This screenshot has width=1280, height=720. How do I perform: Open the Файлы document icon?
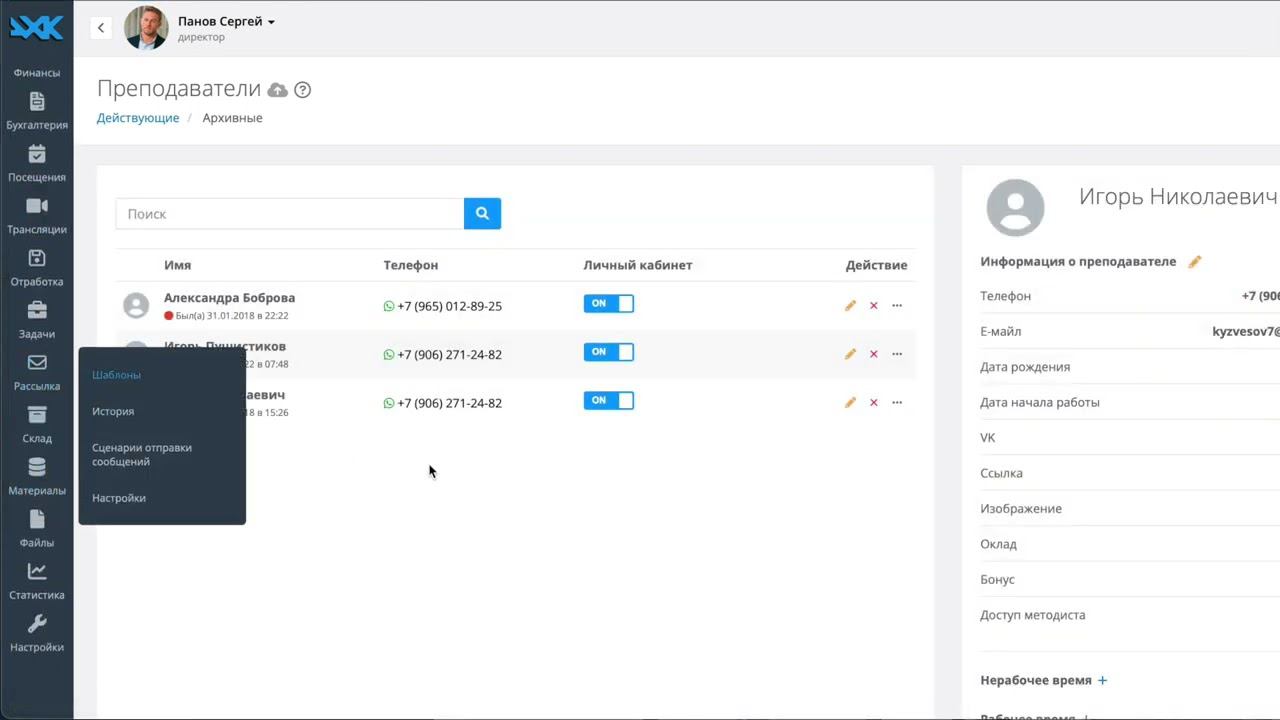(37, 518)
